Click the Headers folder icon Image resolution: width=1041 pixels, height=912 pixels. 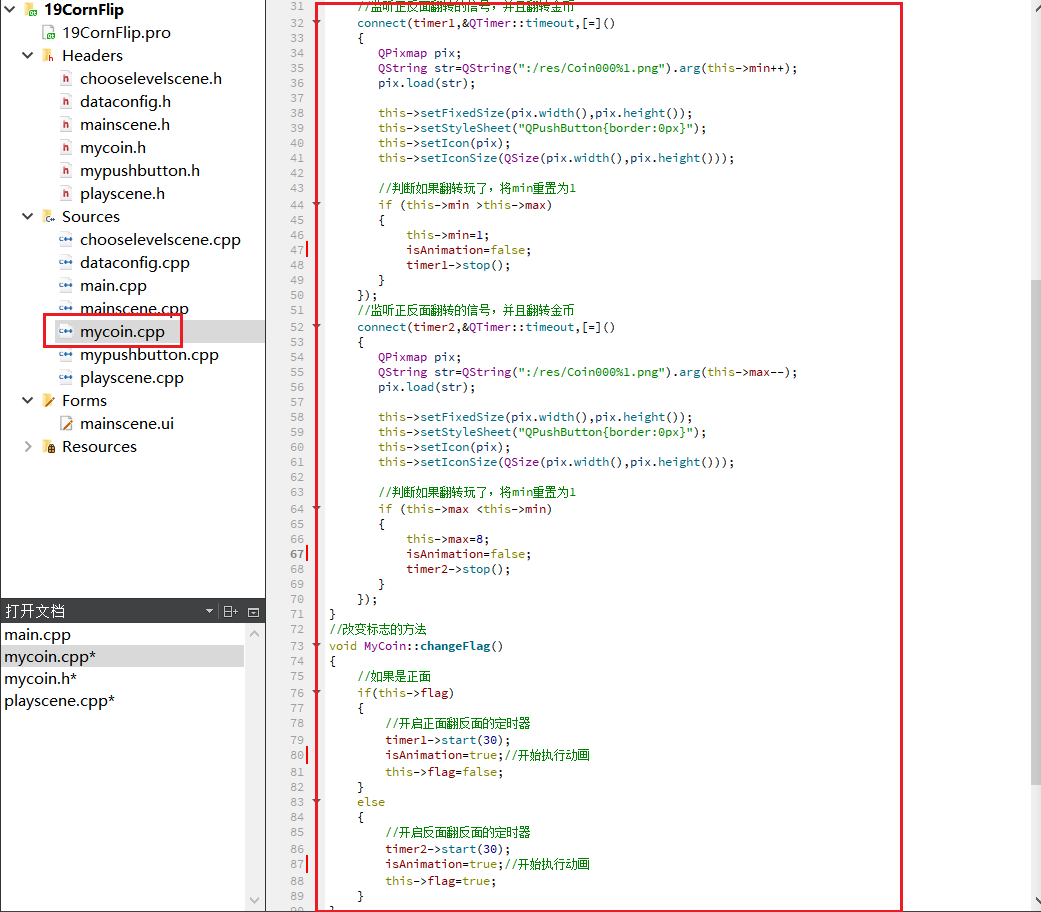pyautogui.click(x=48, y=55)
